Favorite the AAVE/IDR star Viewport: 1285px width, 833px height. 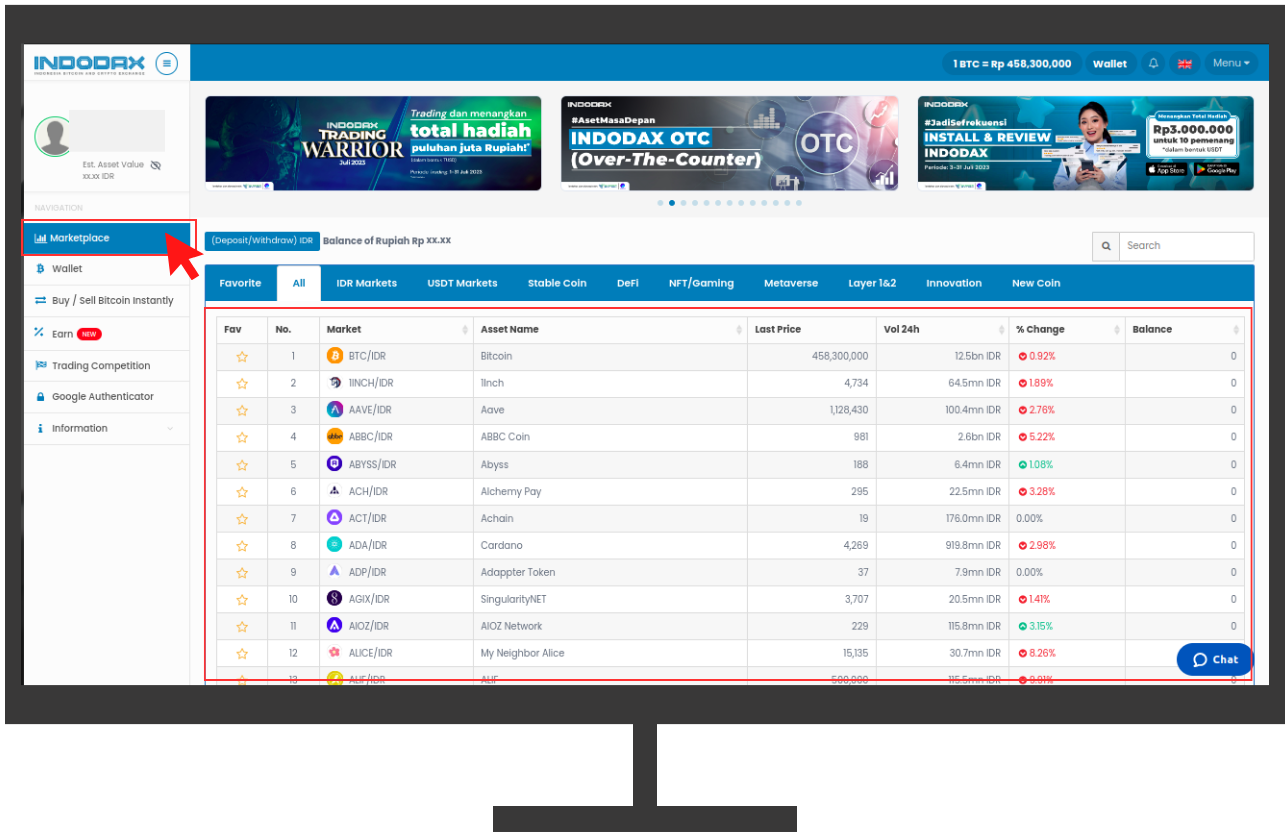[242, 410]
